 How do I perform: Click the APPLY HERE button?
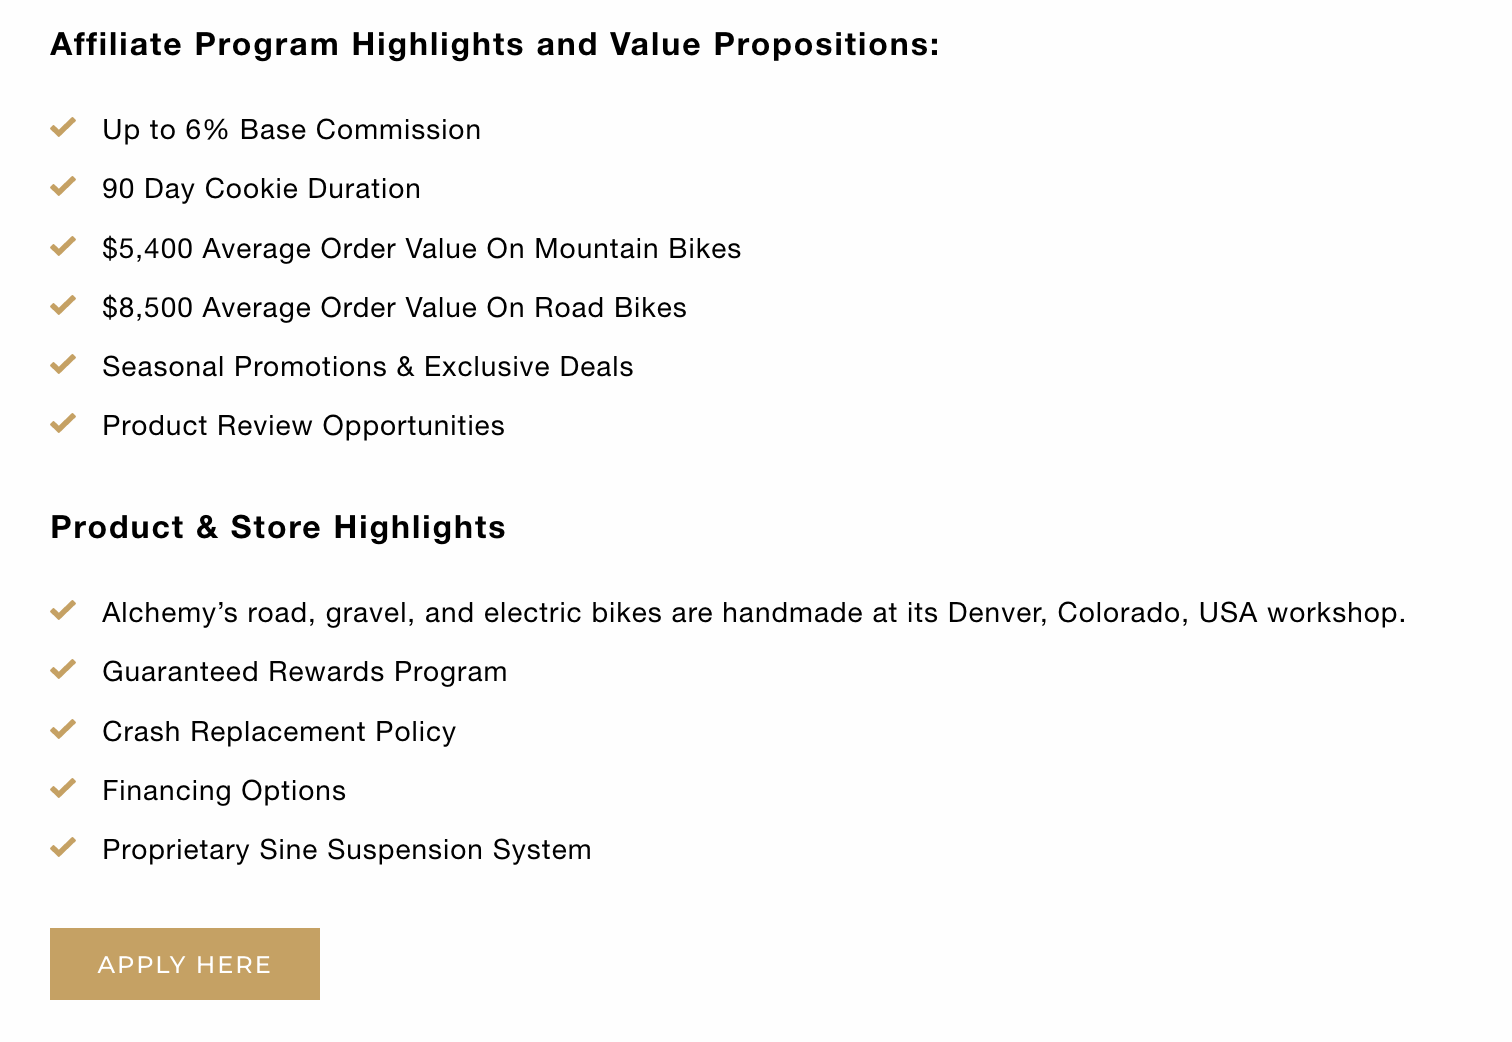[185, 964]
